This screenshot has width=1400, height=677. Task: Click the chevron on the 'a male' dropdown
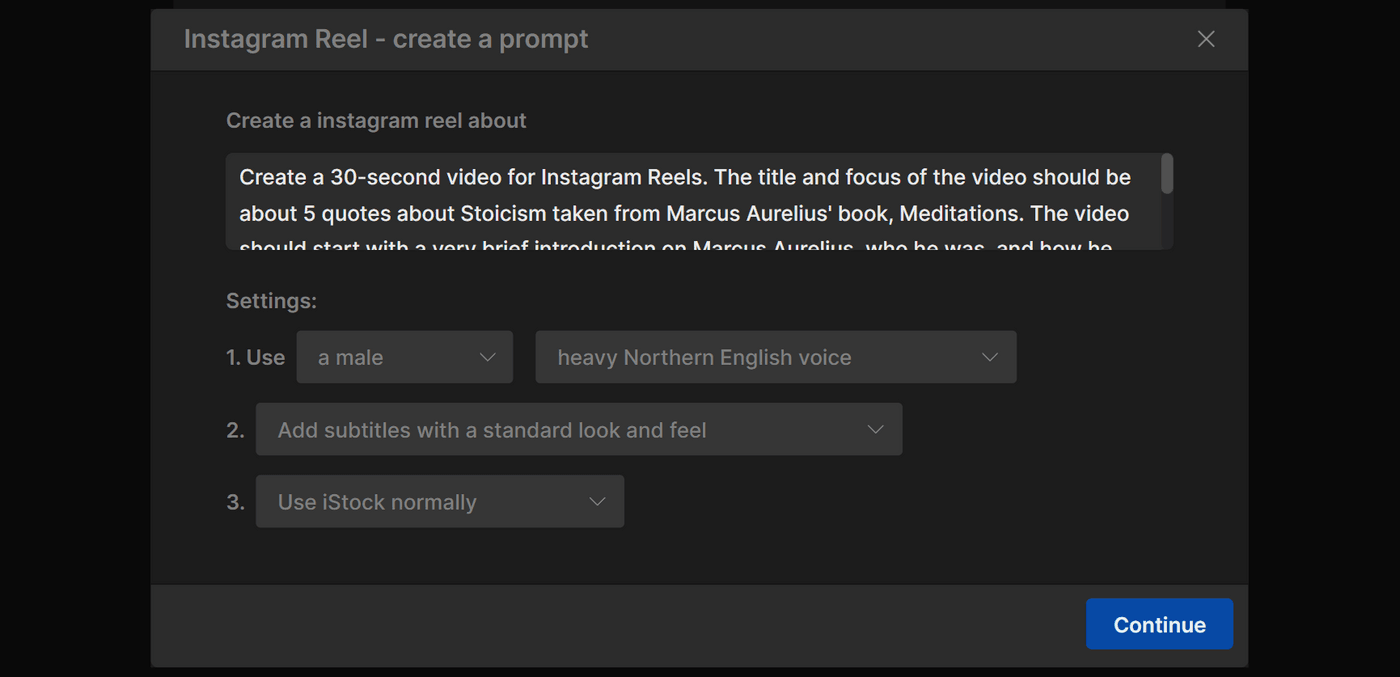(x=487, y=357)
